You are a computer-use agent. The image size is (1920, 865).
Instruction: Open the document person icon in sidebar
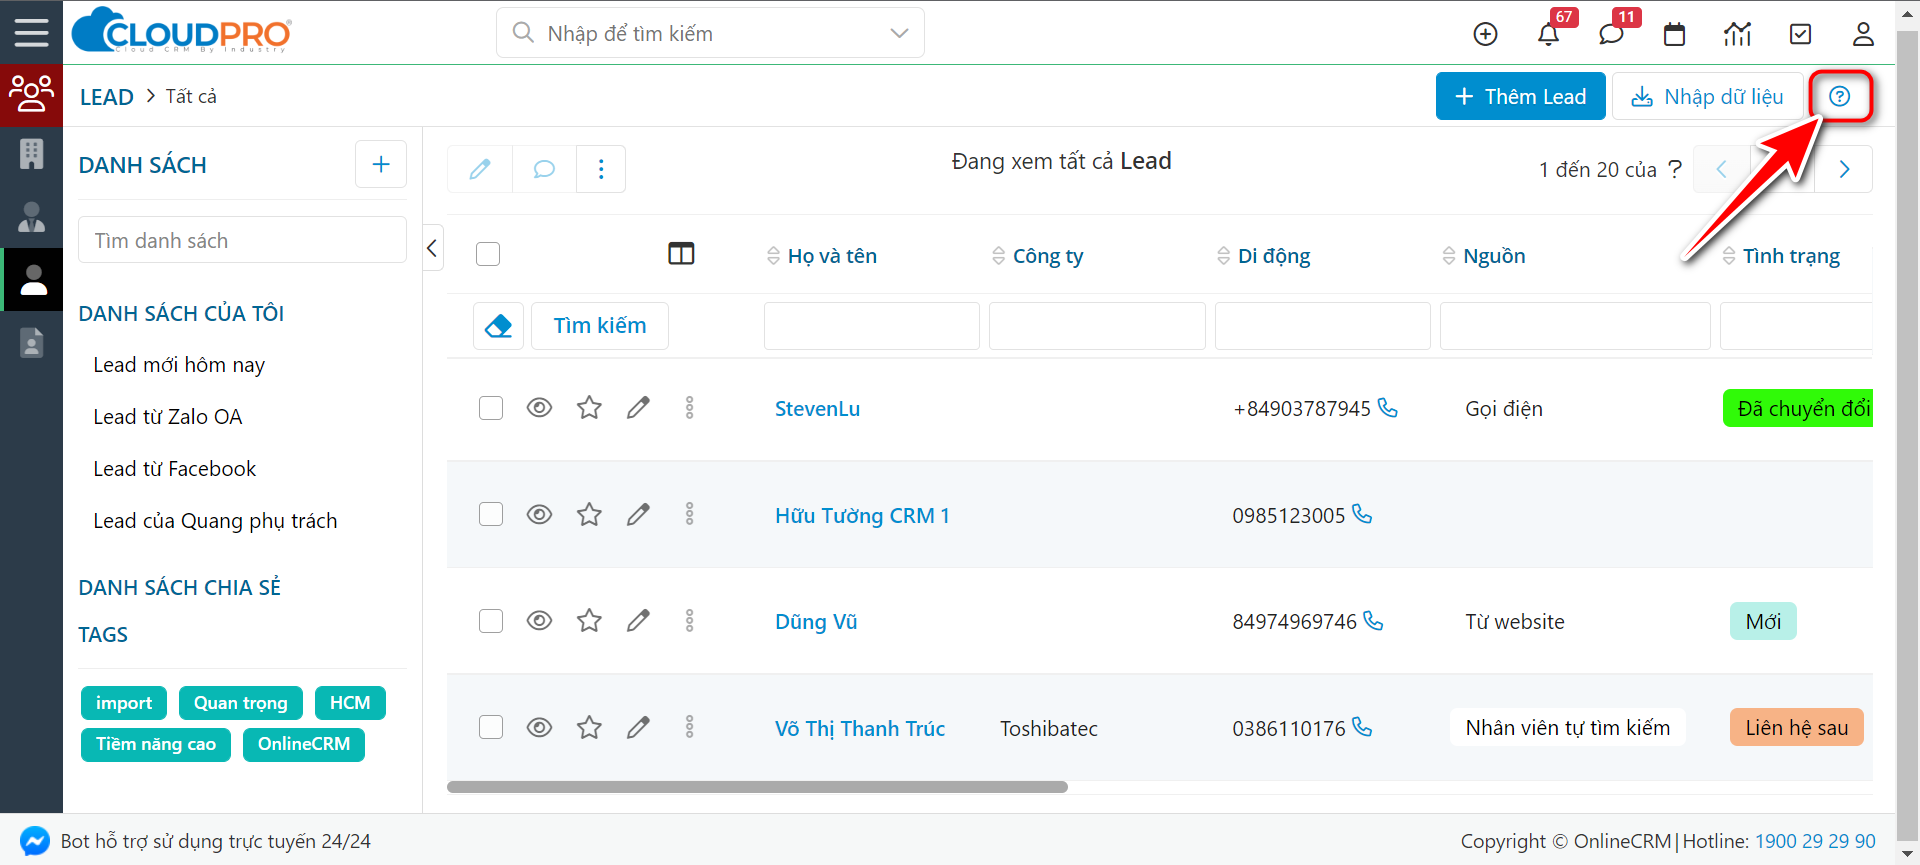click(x=31, y=342)
